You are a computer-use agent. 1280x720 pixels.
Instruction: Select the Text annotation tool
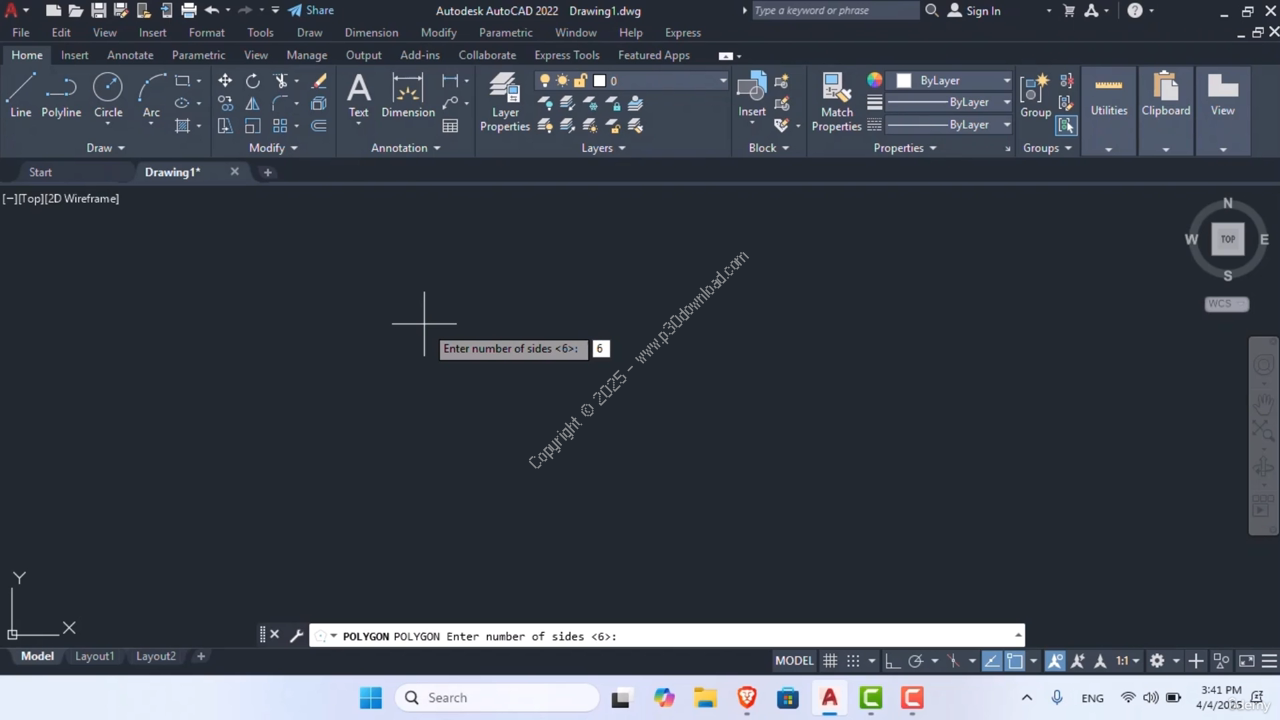358,96
